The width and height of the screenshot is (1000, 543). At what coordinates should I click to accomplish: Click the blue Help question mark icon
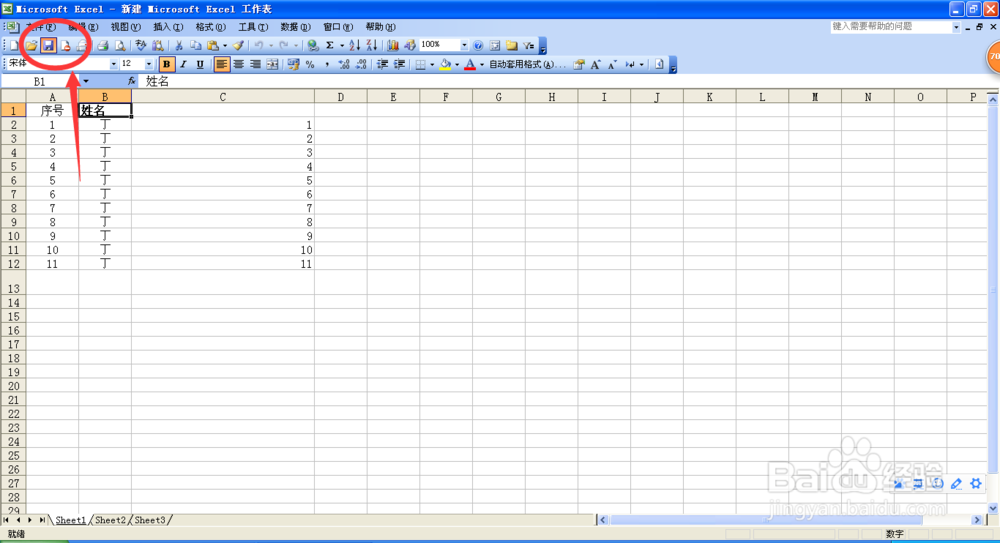coord(478,45)
